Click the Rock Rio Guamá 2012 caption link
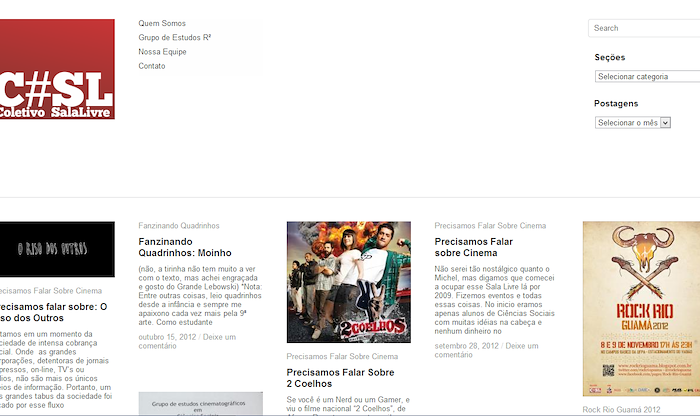 621,410
